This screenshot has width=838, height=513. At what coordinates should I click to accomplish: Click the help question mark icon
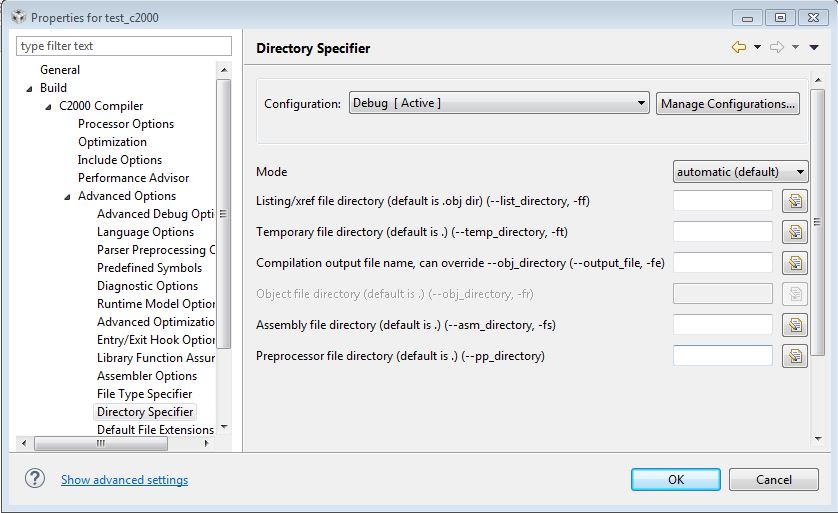(35, 479)
